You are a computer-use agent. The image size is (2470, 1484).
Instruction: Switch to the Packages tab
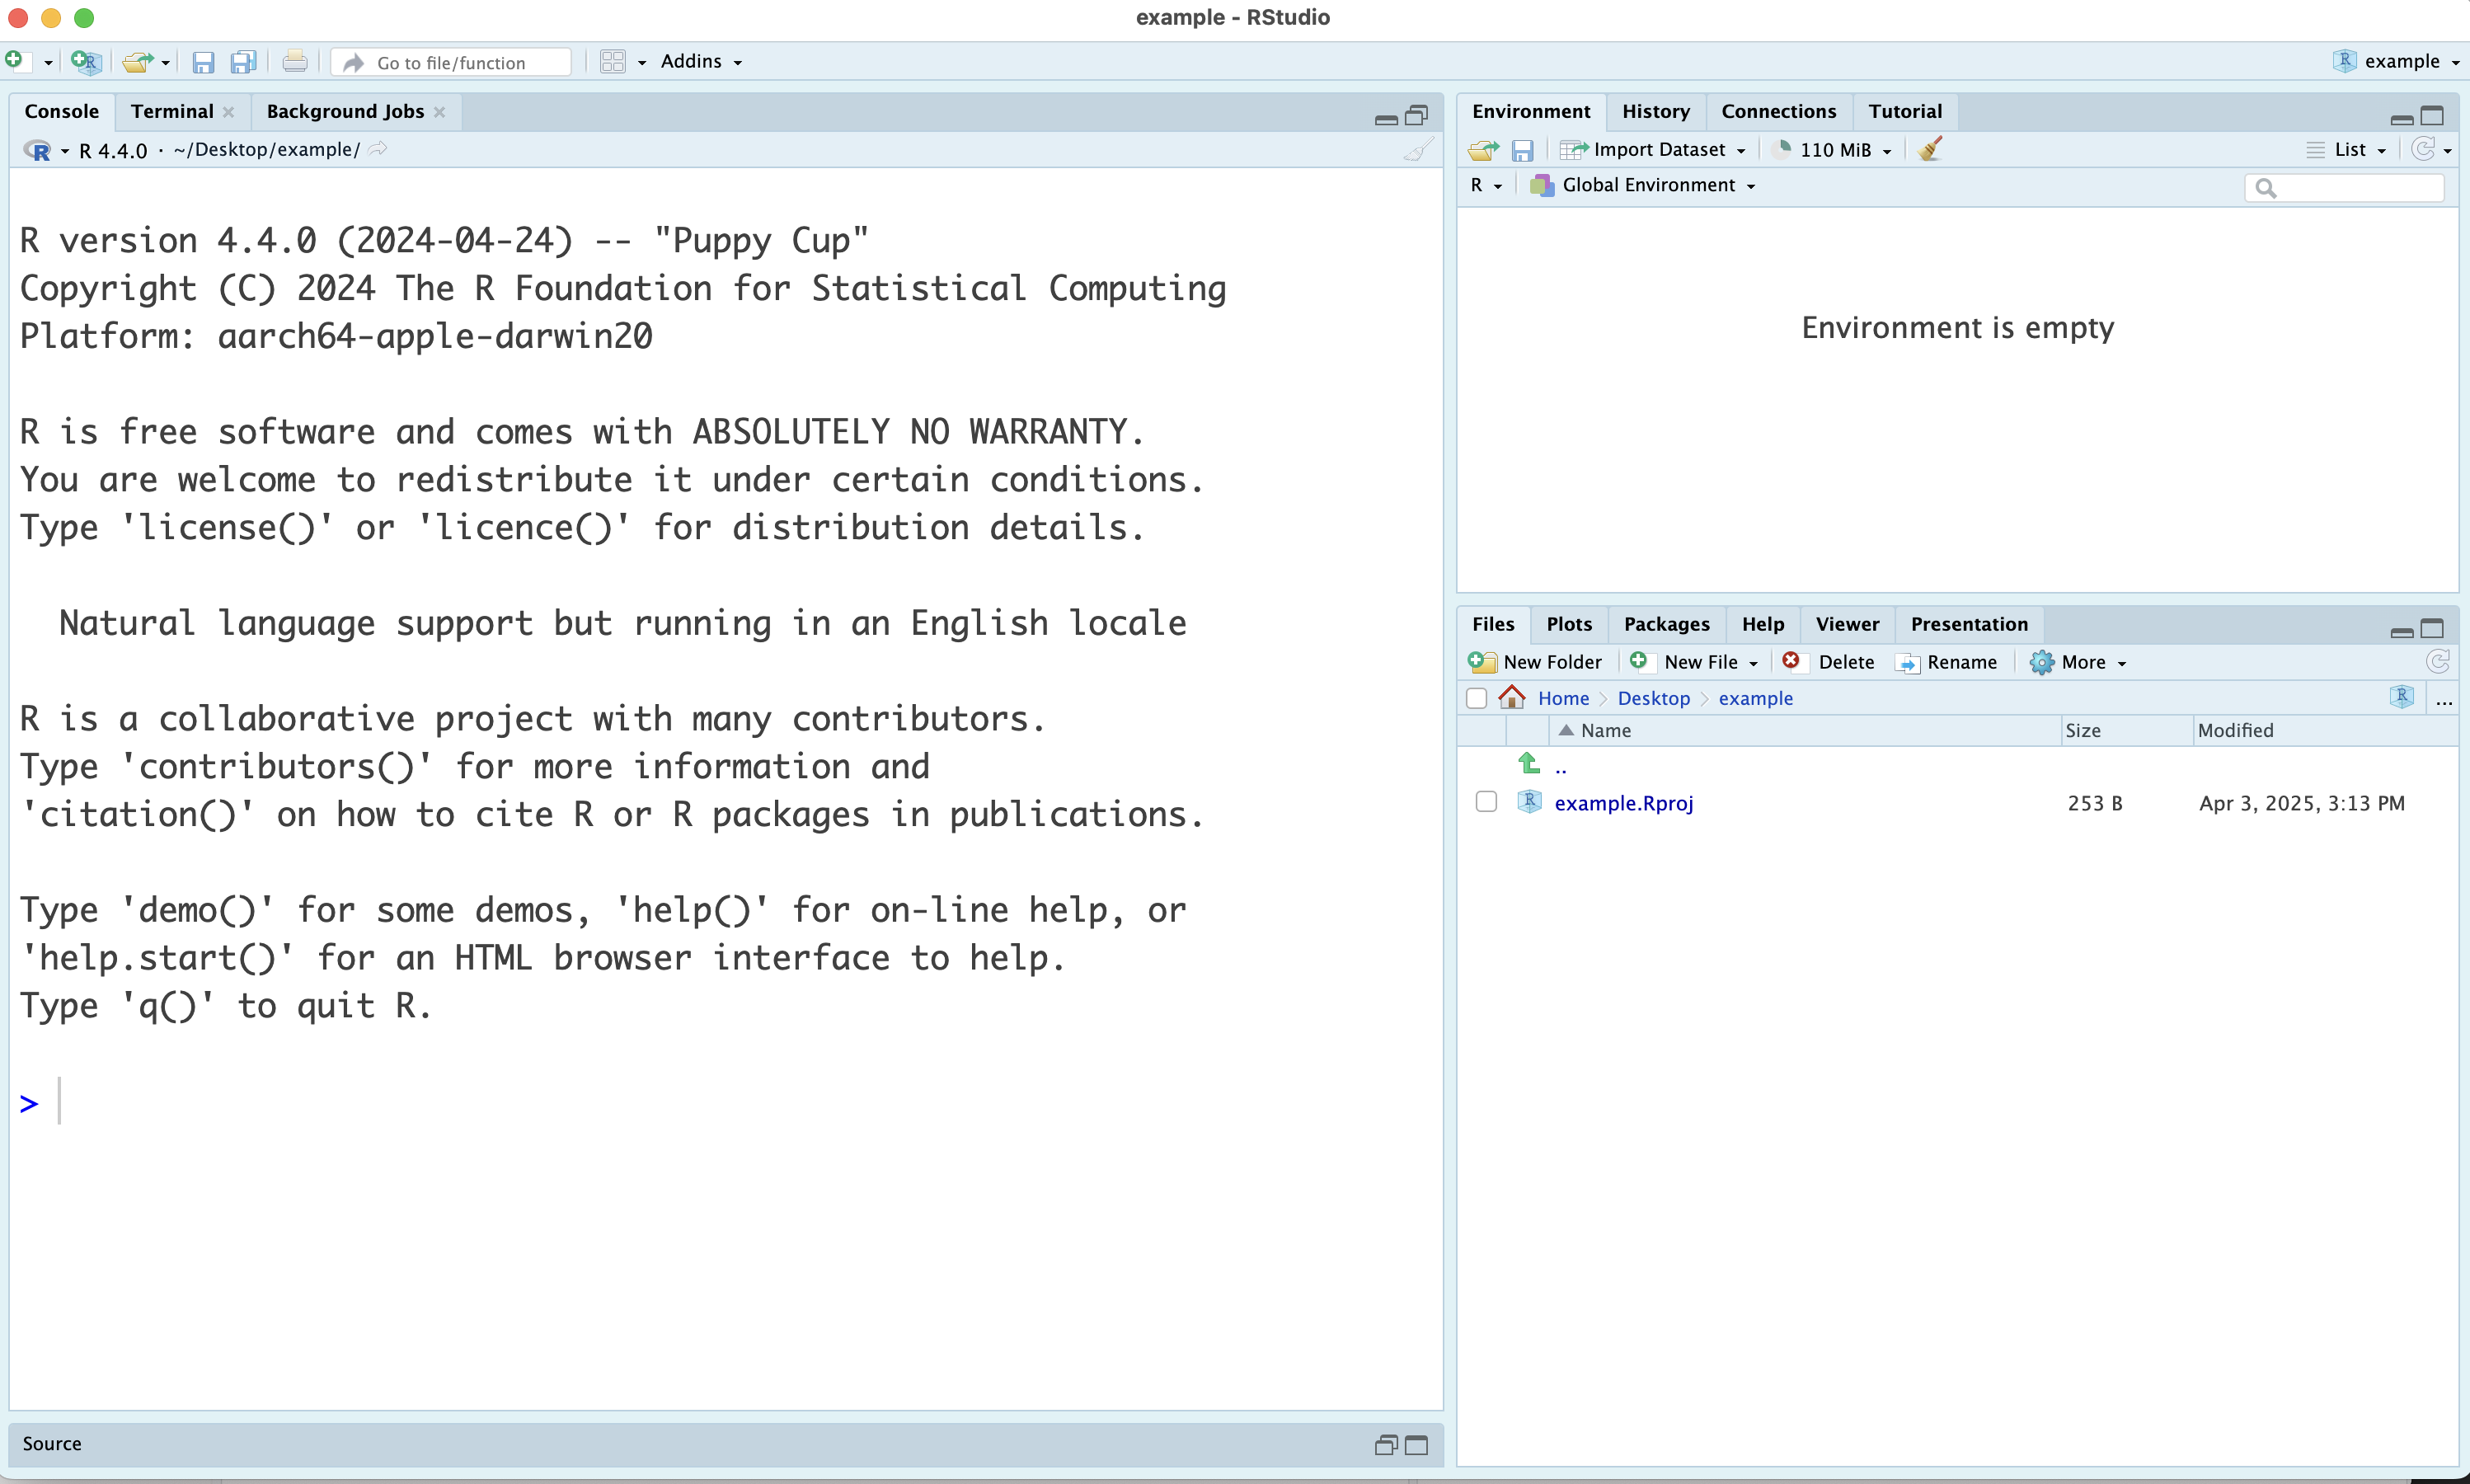(1666, 623)
